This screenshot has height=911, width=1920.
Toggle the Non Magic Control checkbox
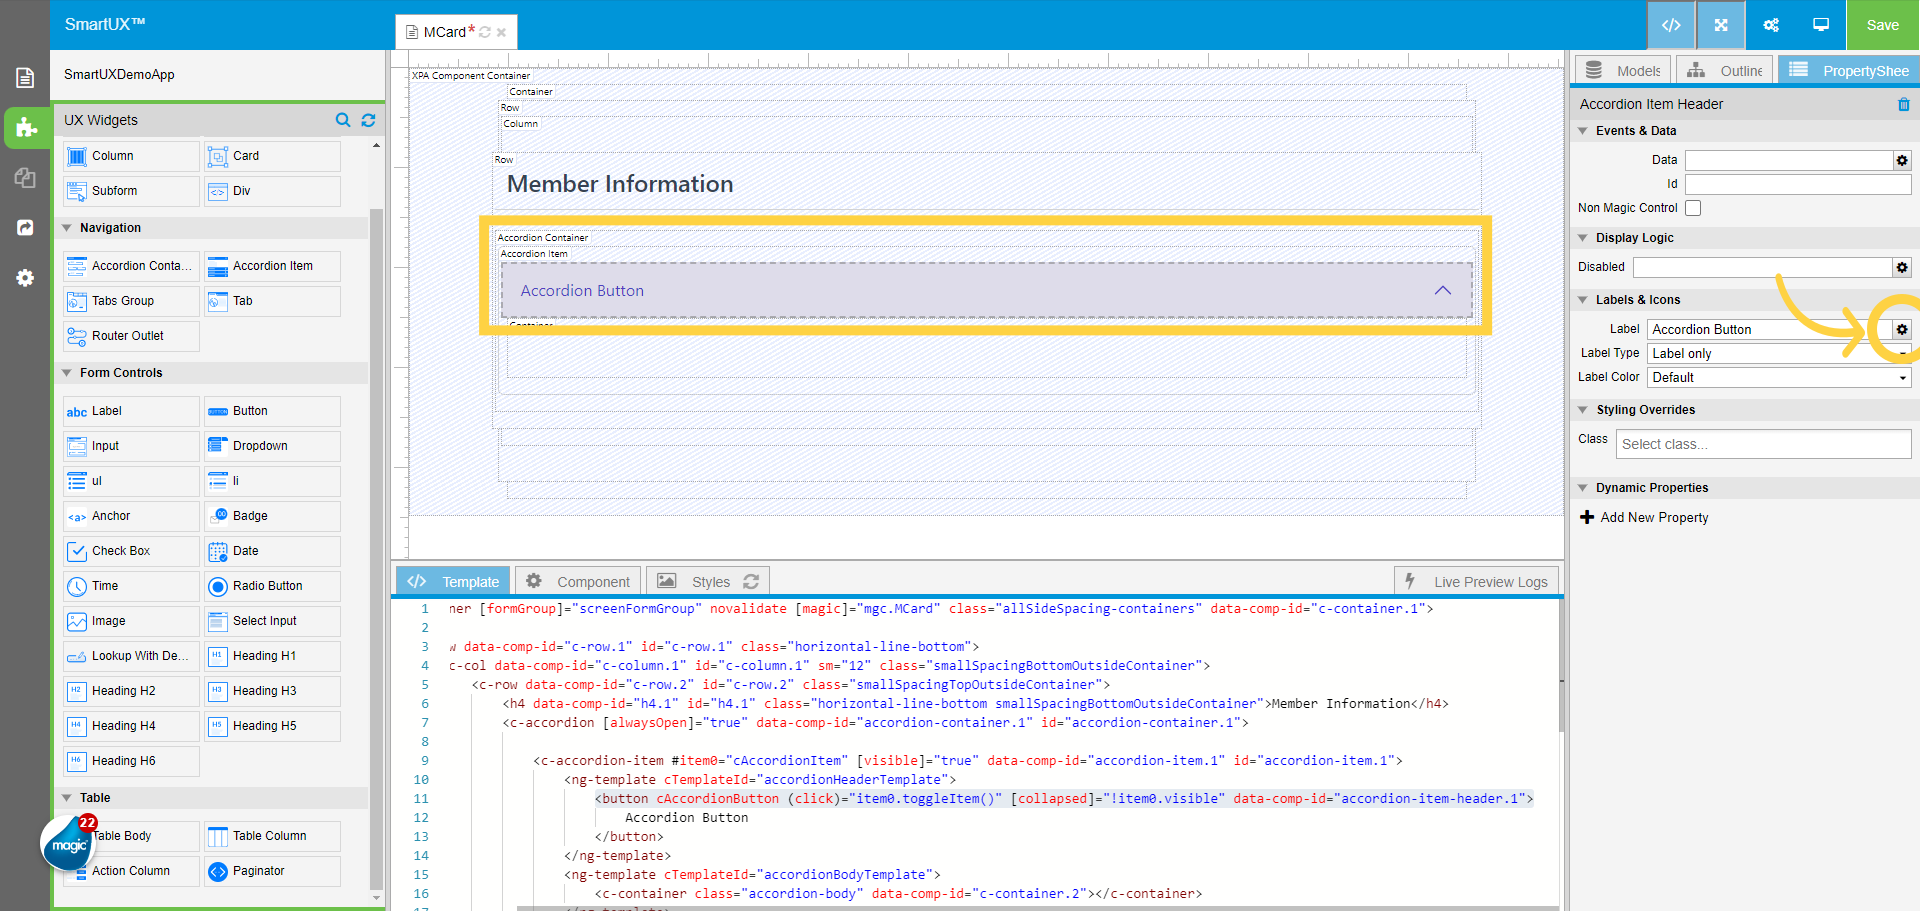[x=1693, y=208]
